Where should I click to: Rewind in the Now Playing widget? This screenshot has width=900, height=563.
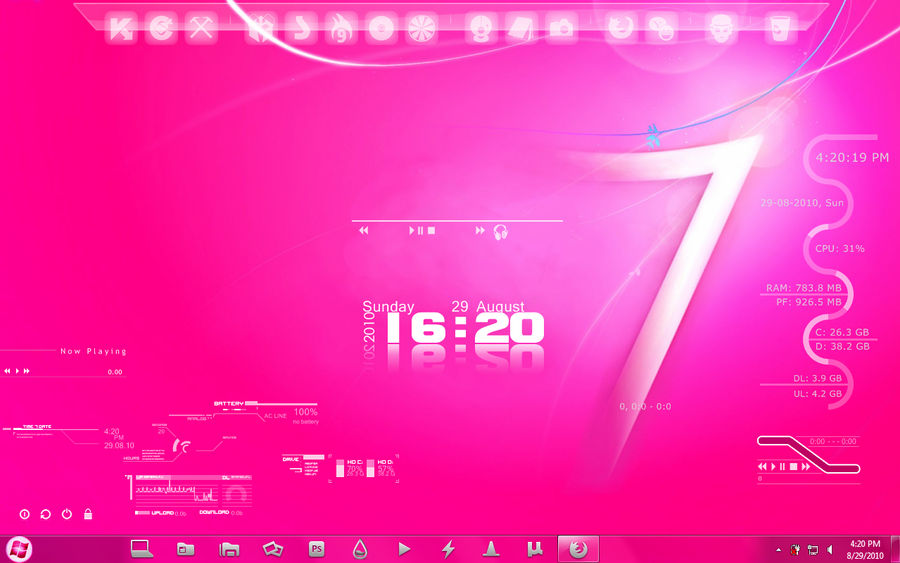pos(7,371)
